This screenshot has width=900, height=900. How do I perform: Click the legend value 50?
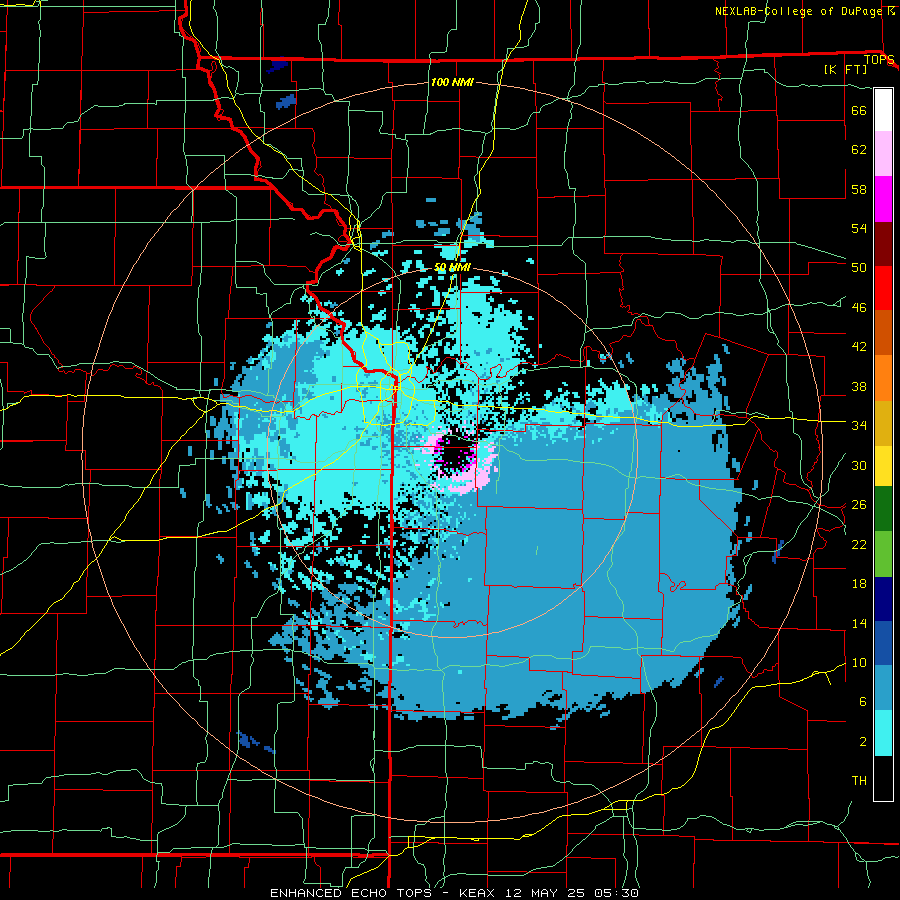point(859,267)
